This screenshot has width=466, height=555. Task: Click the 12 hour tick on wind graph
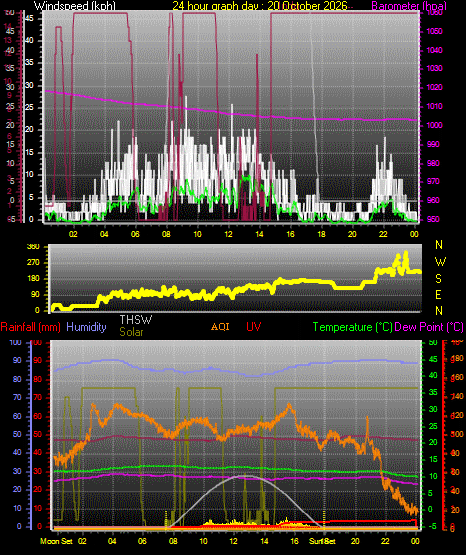[x=229, y=234]
